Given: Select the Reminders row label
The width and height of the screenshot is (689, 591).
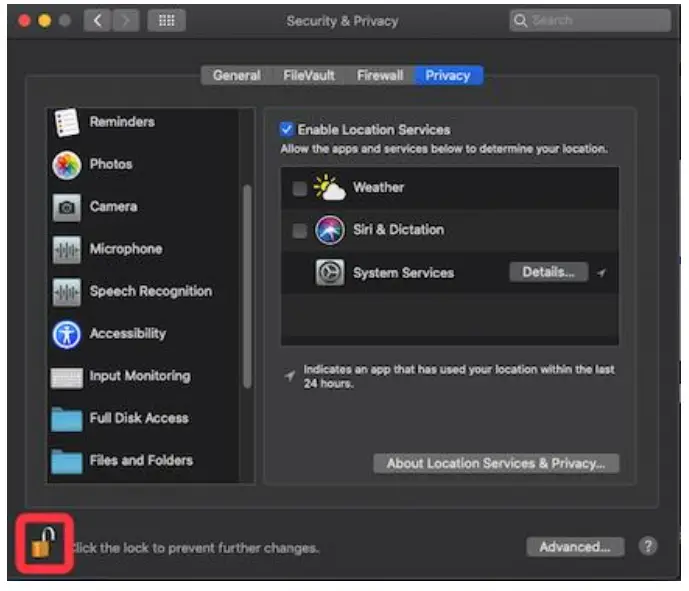Looking at the screenshot, I should coord(122,122).
